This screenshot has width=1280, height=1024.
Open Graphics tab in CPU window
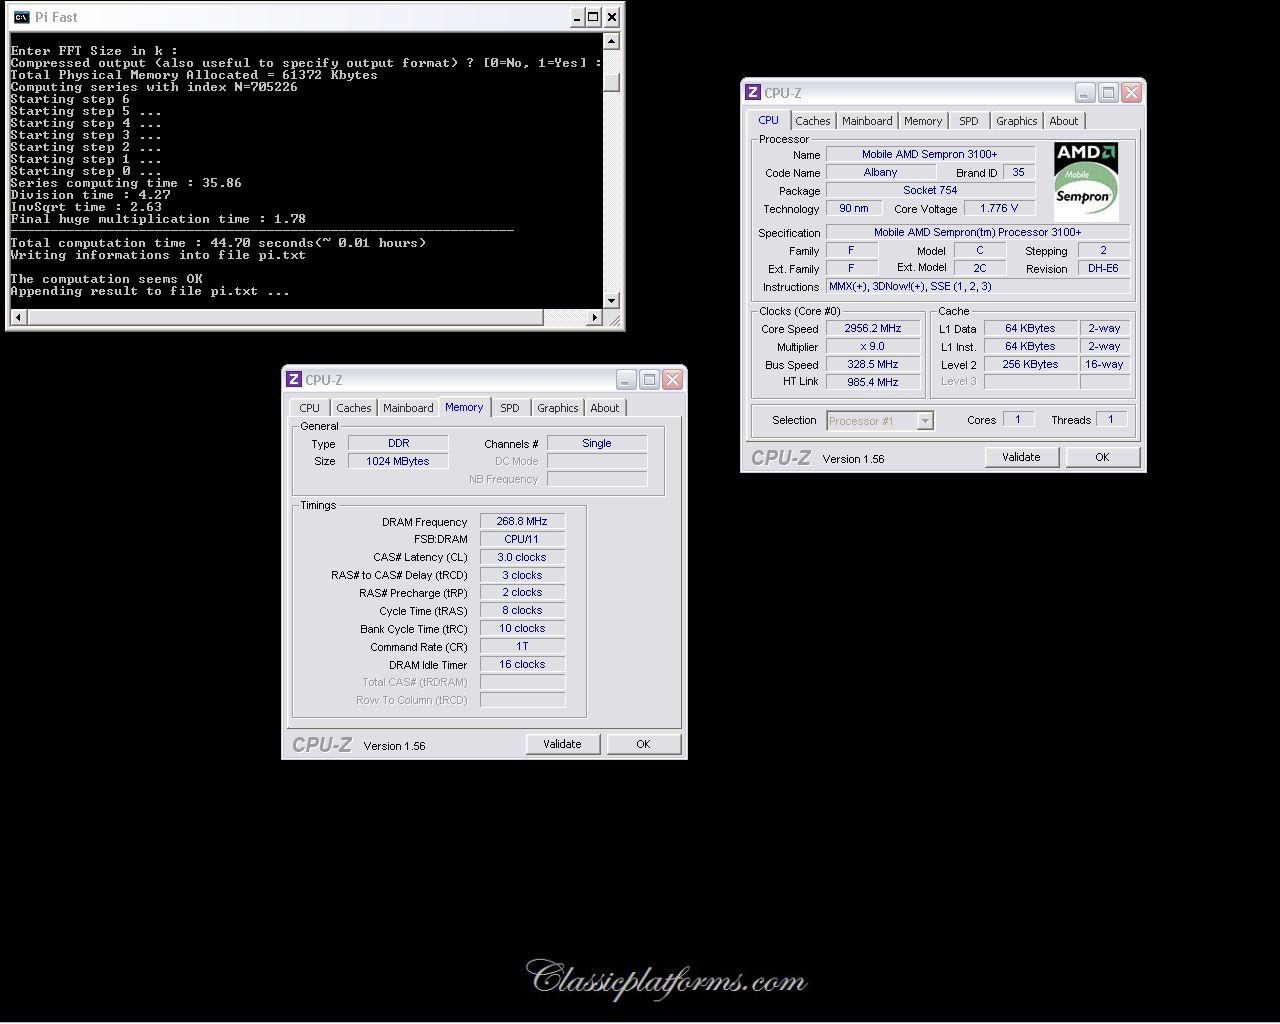point(1017,121)
